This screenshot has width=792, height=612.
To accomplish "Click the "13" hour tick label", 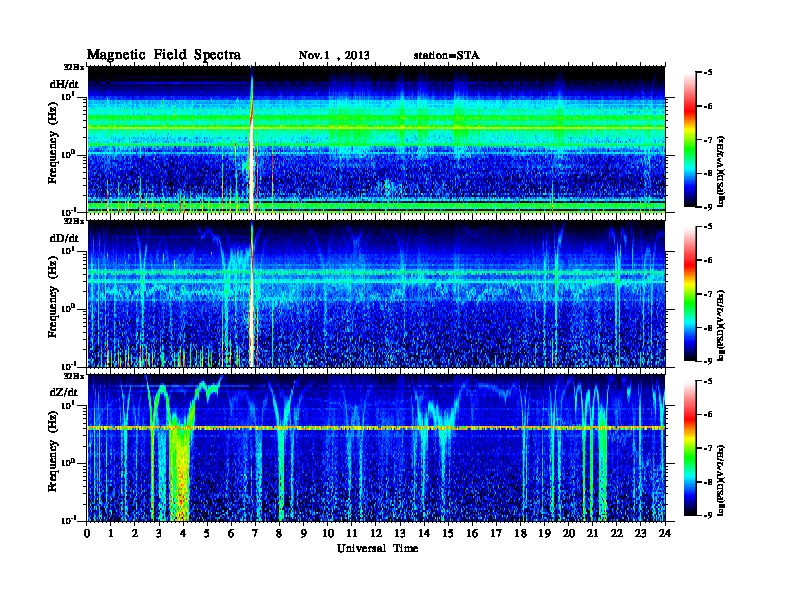I will (400, 533).
